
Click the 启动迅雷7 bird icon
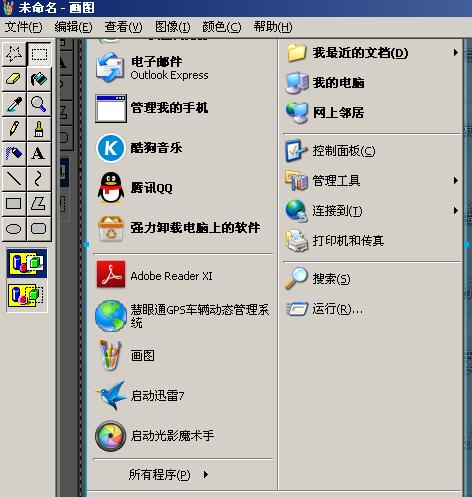pos(111,395)
